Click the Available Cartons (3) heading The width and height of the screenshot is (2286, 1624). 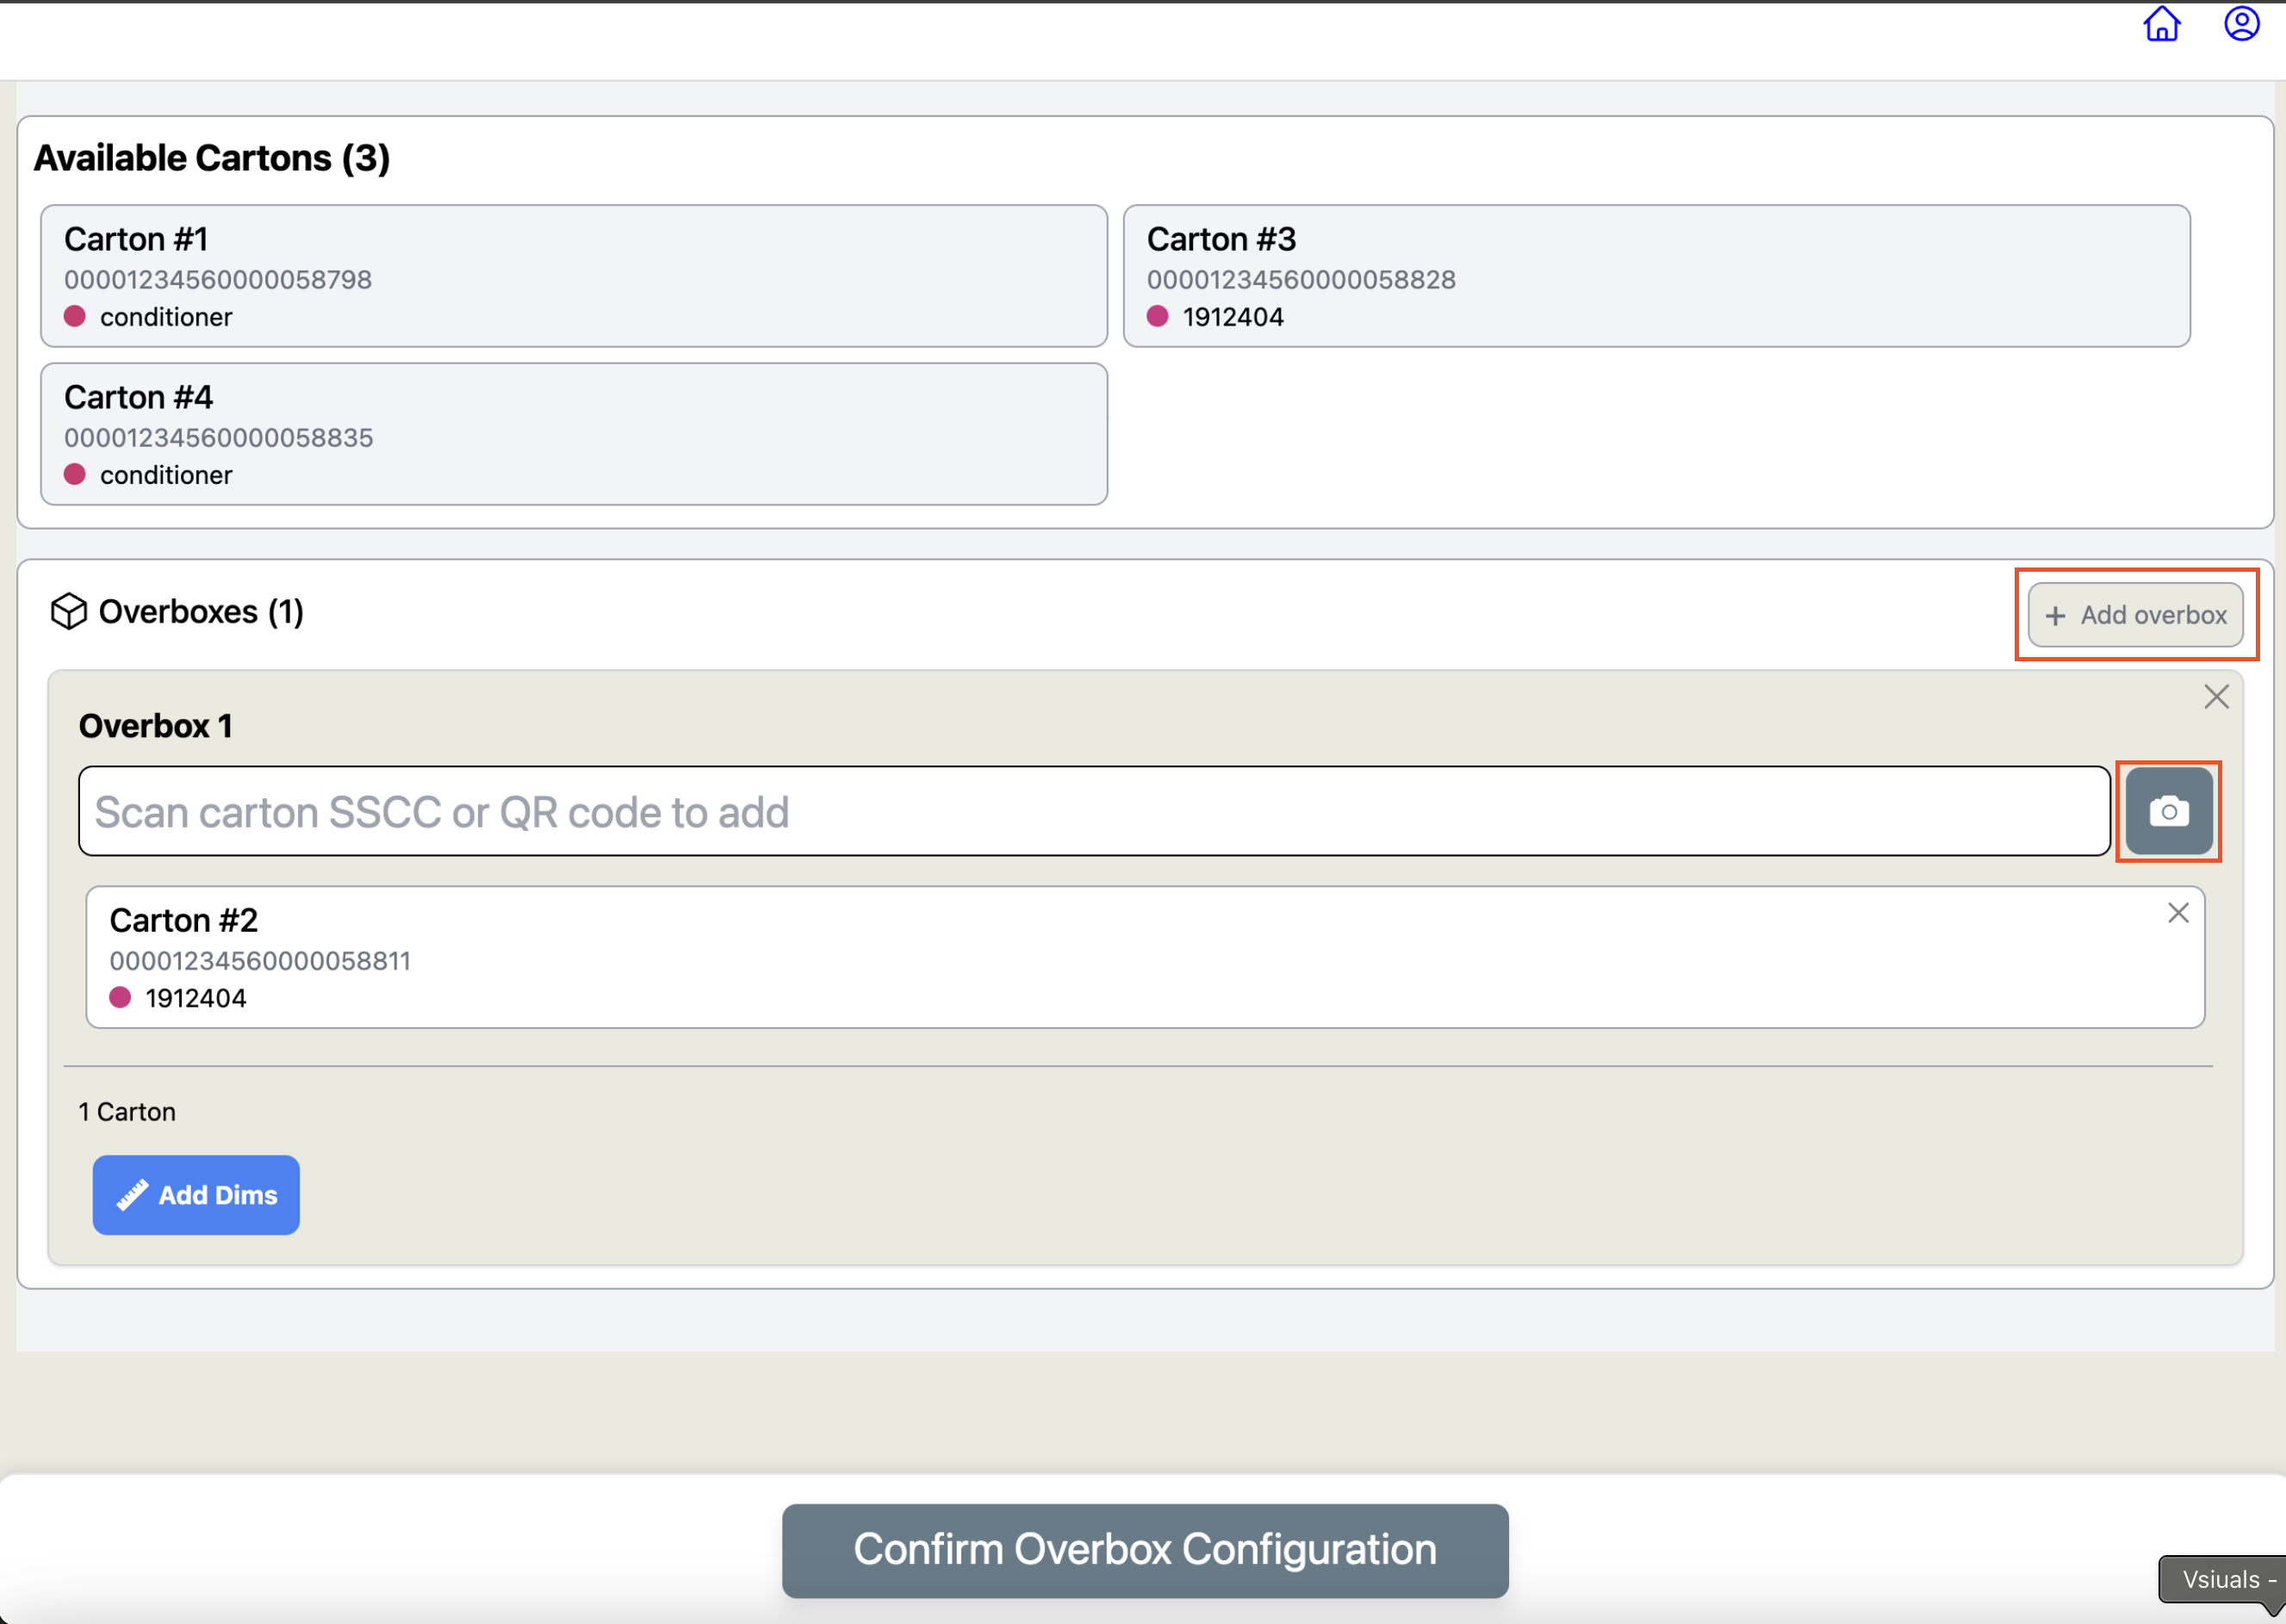pyautogui.click(x=212, y=158)
